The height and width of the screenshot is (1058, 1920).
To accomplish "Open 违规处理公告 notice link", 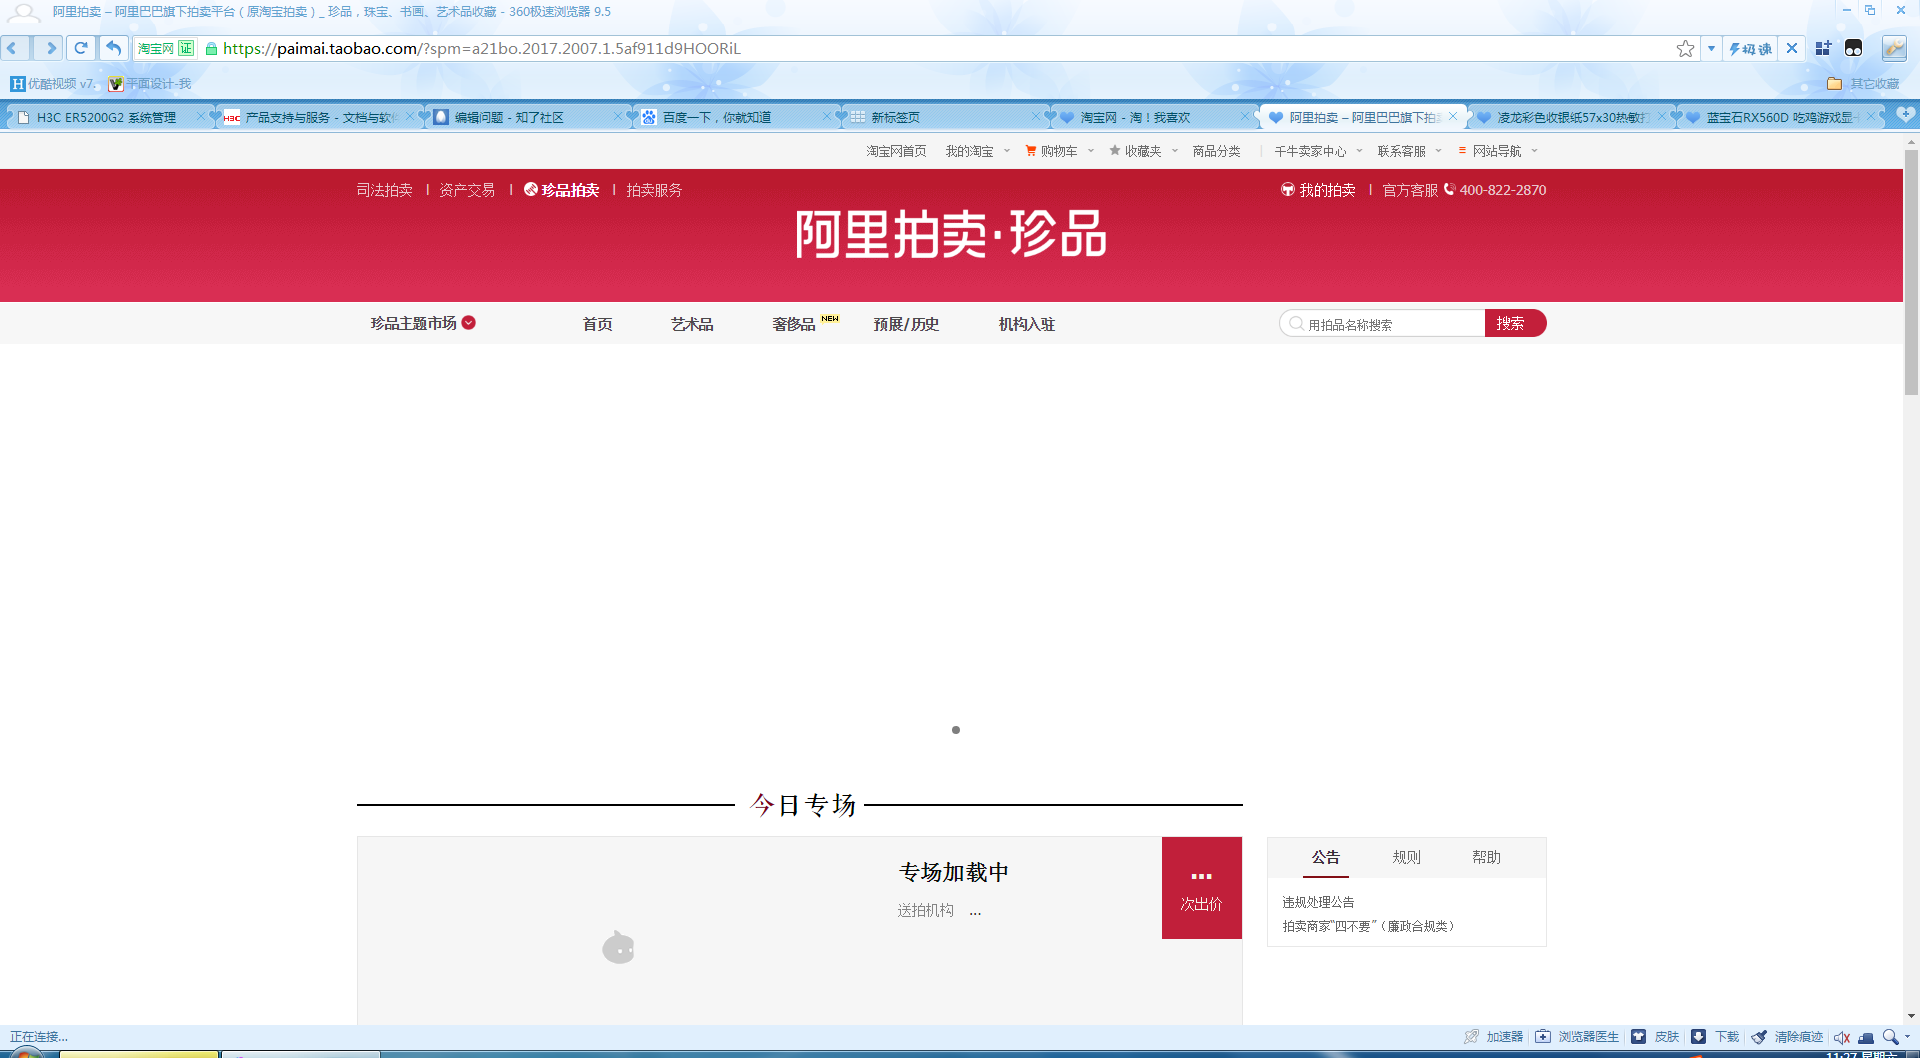I will [1318, 902].
